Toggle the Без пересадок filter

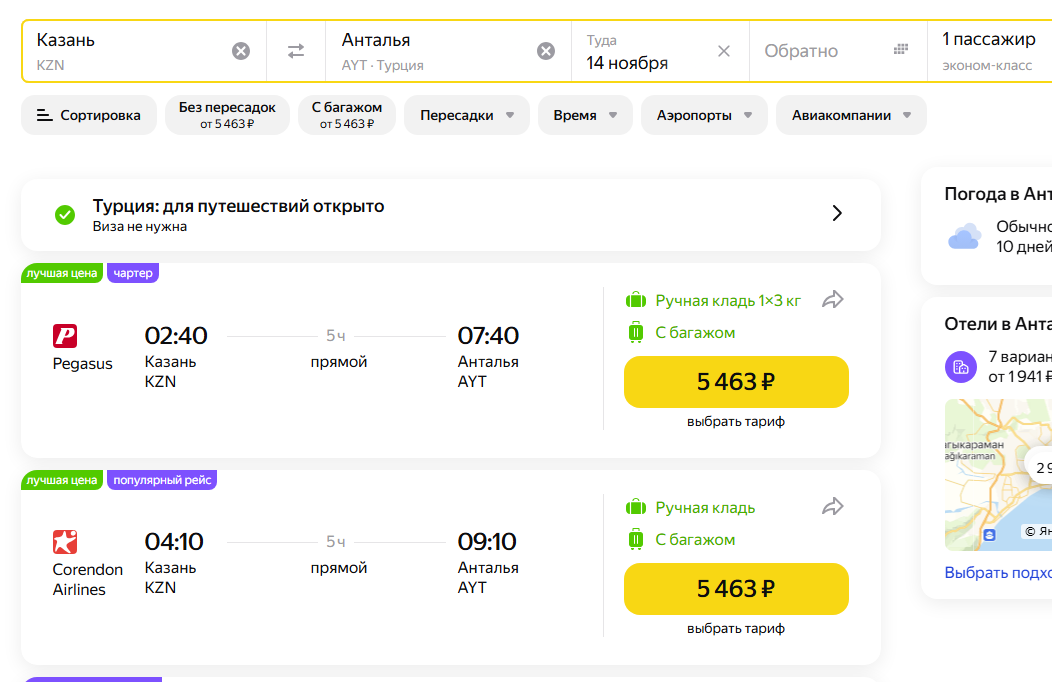(x=227, y=115)
